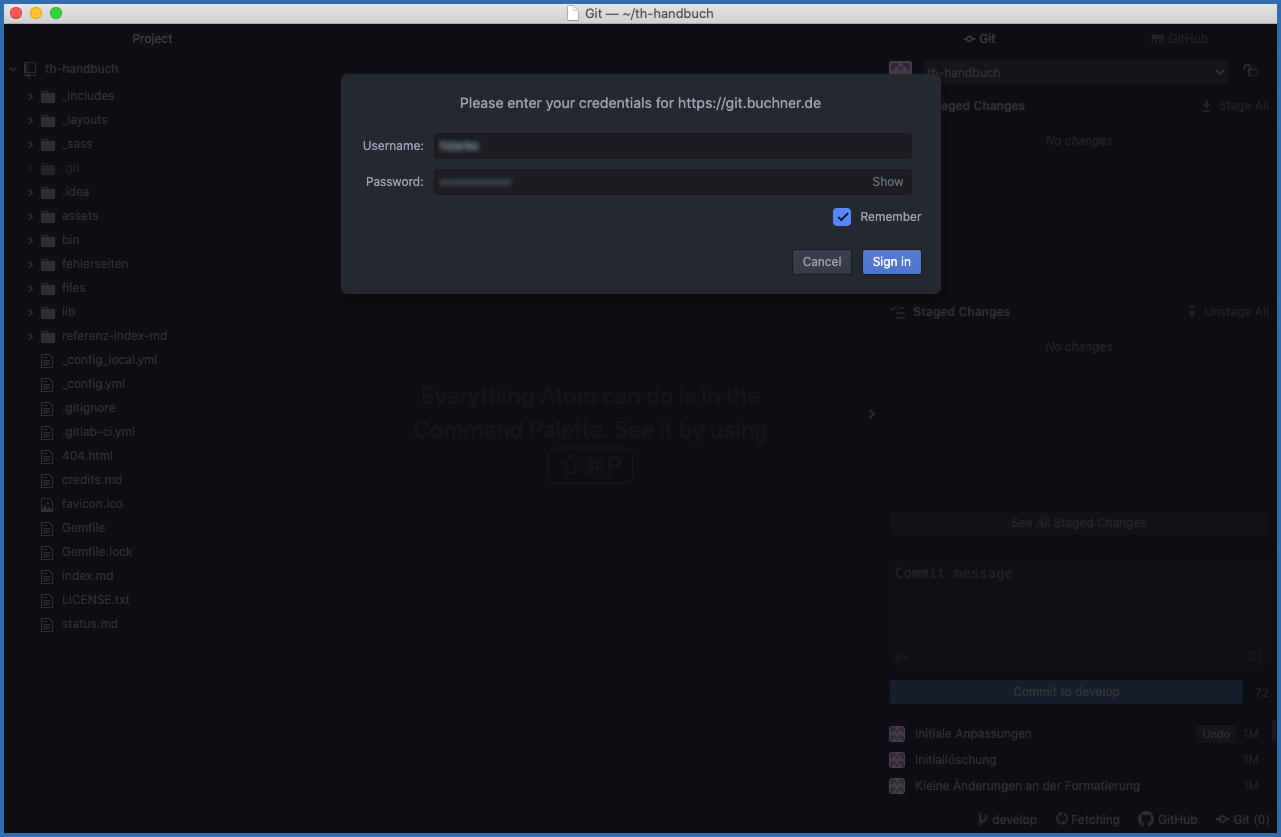
Task: Uncheck the Remember checkbox
Action: tap(842, 217)
